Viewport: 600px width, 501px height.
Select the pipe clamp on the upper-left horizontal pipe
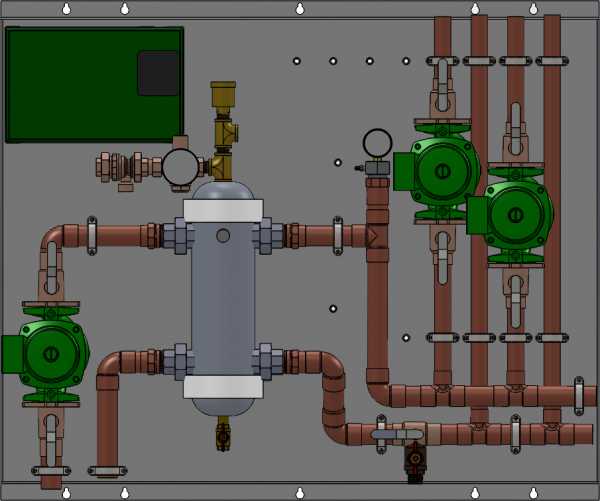92,235
